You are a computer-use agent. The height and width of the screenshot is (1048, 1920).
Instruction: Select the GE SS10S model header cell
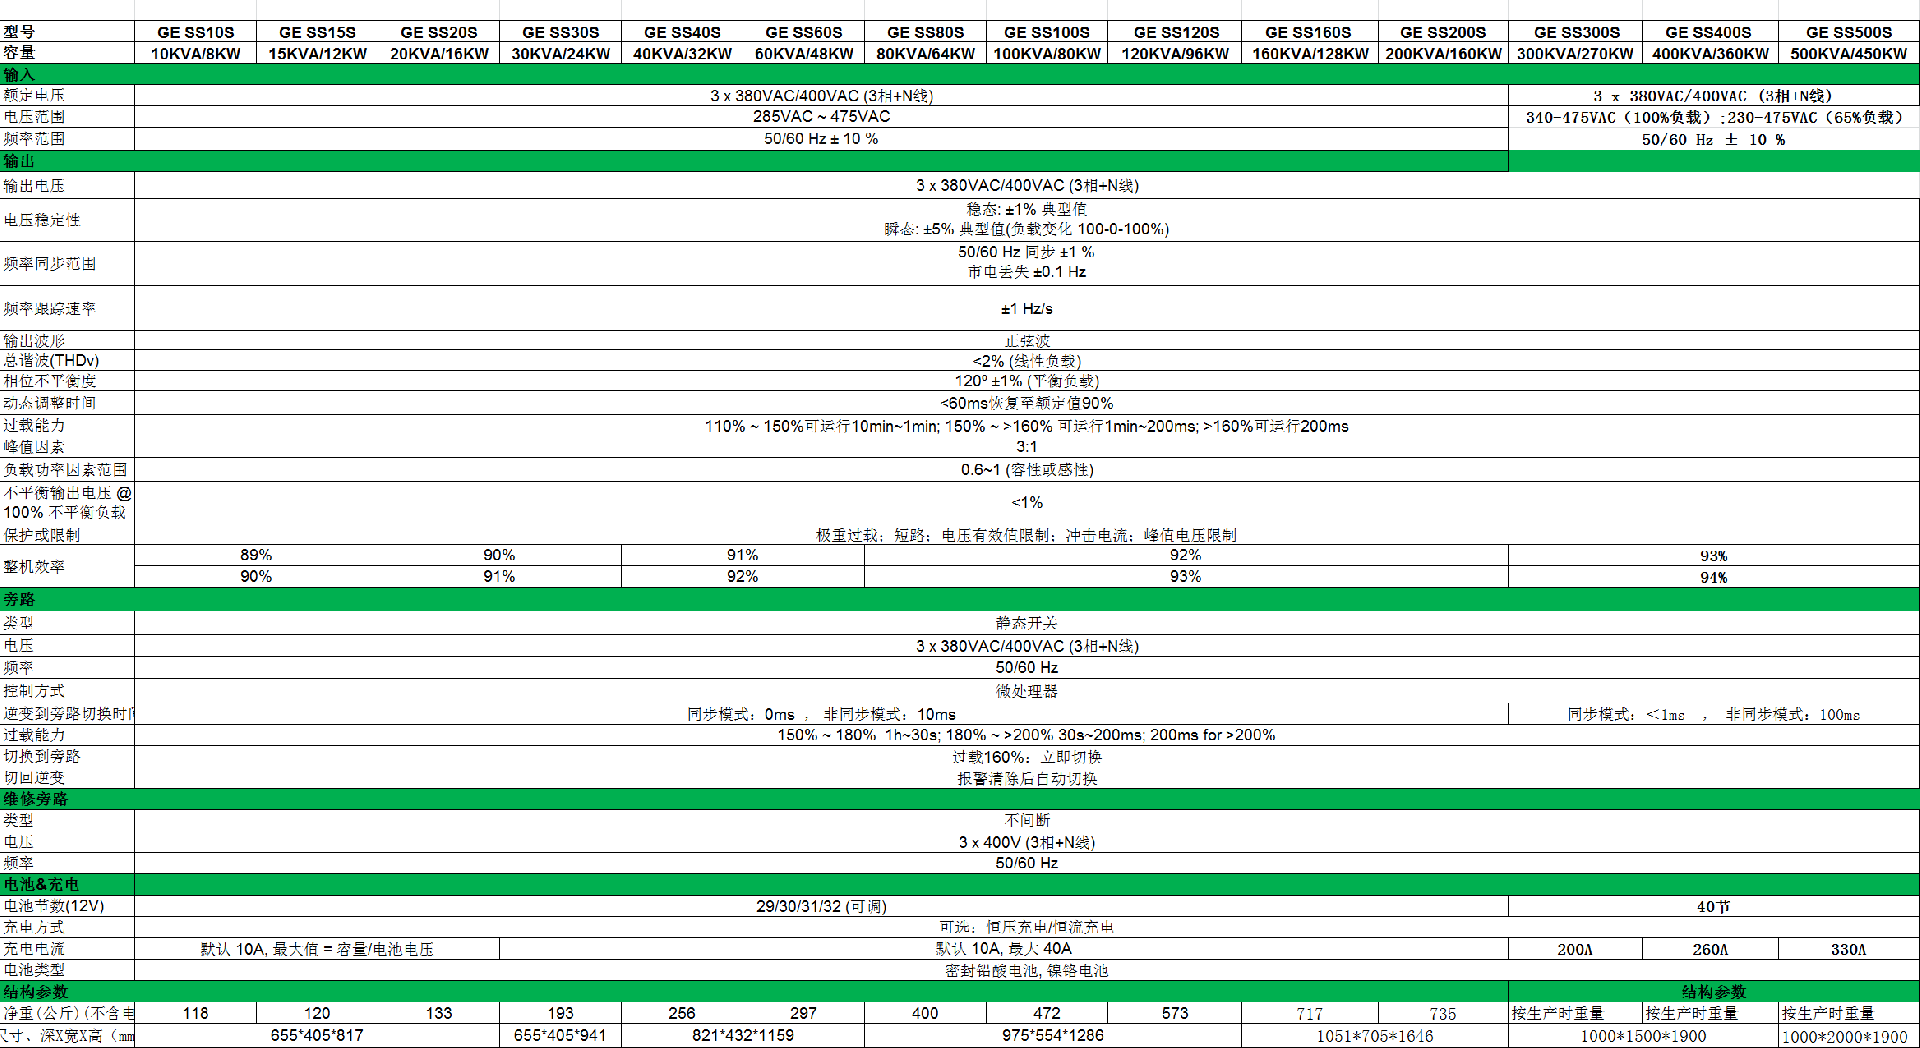(x=196, y=32)
